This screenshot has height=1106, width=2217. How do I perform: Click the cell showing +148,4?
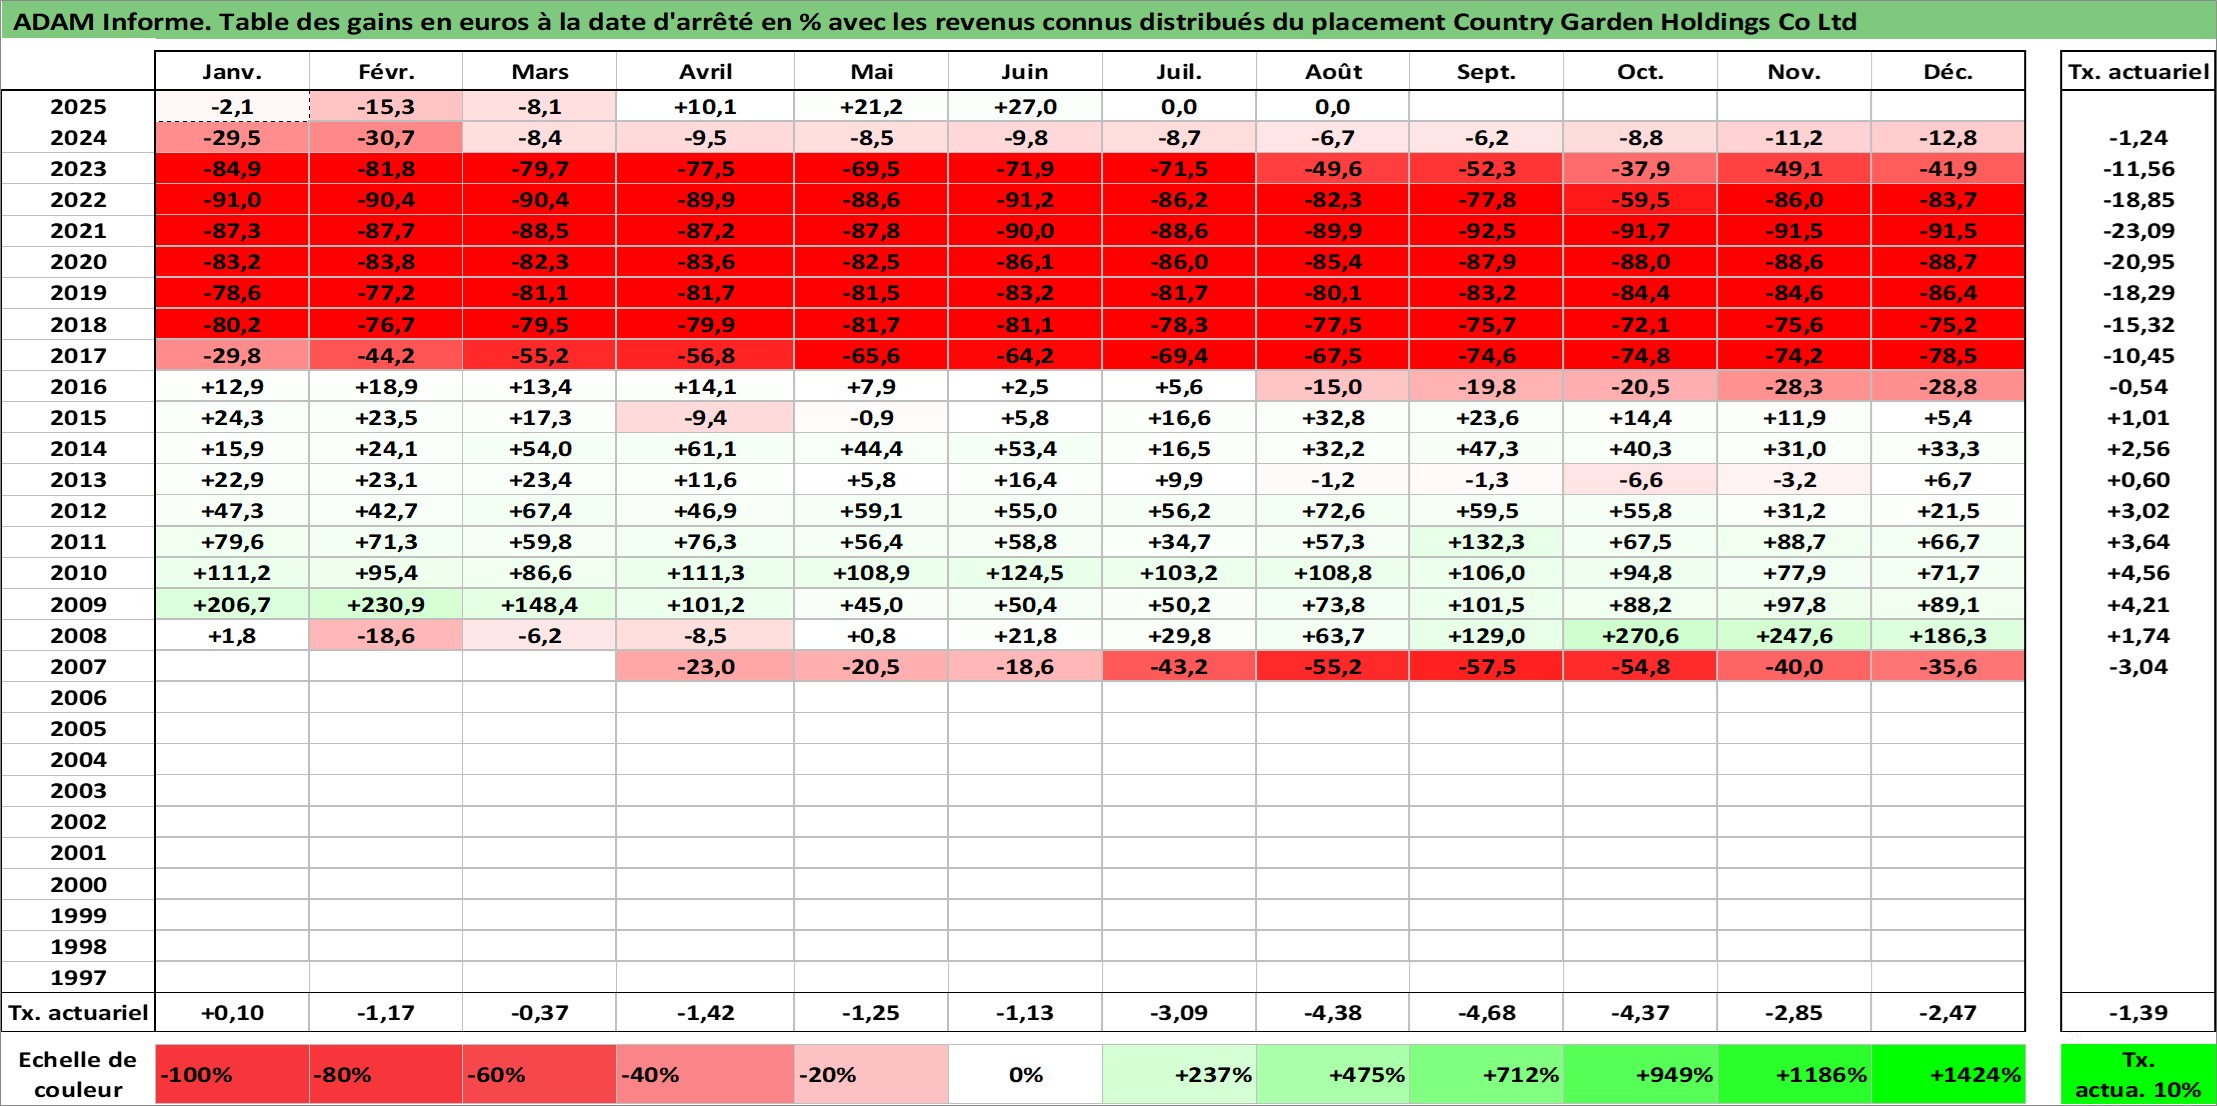[540, 605]
